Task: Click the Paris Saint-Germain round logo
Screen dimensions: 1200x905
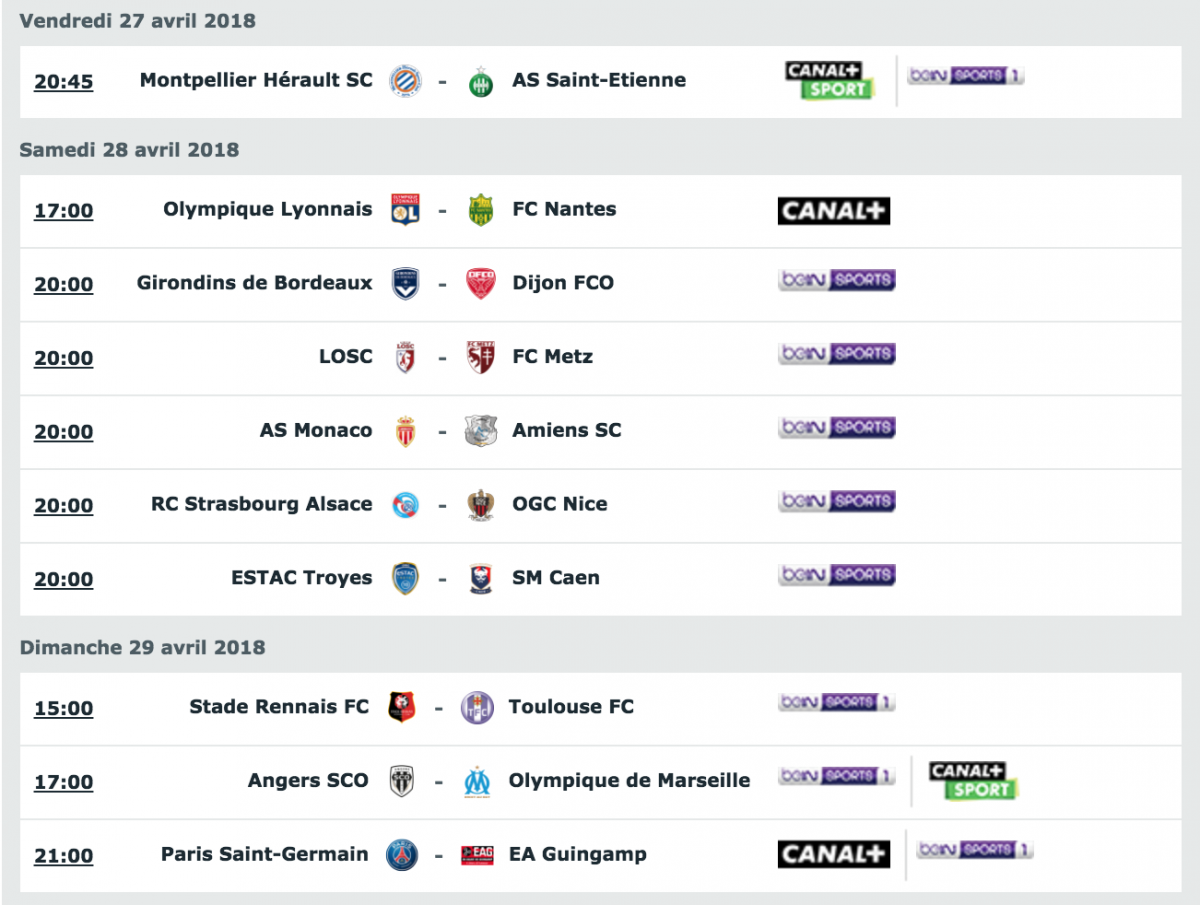Action: (402, 855)
